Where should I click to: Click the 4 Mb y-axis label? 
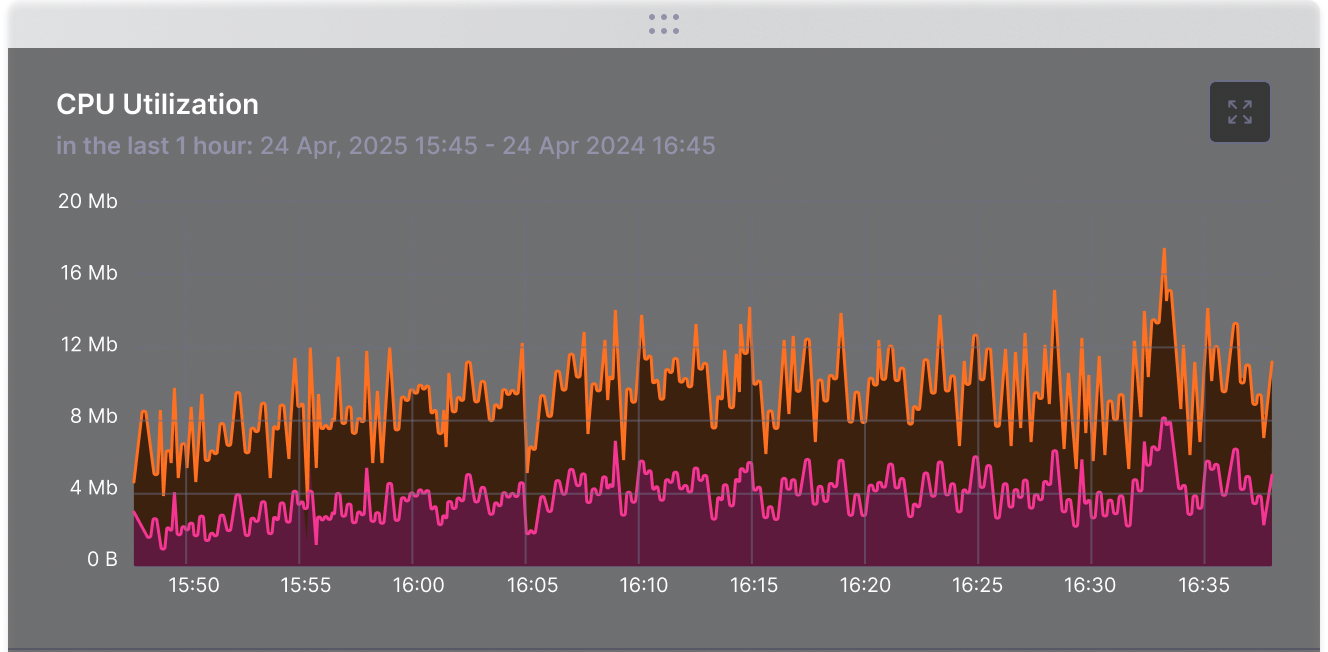[x=93, y=488]
